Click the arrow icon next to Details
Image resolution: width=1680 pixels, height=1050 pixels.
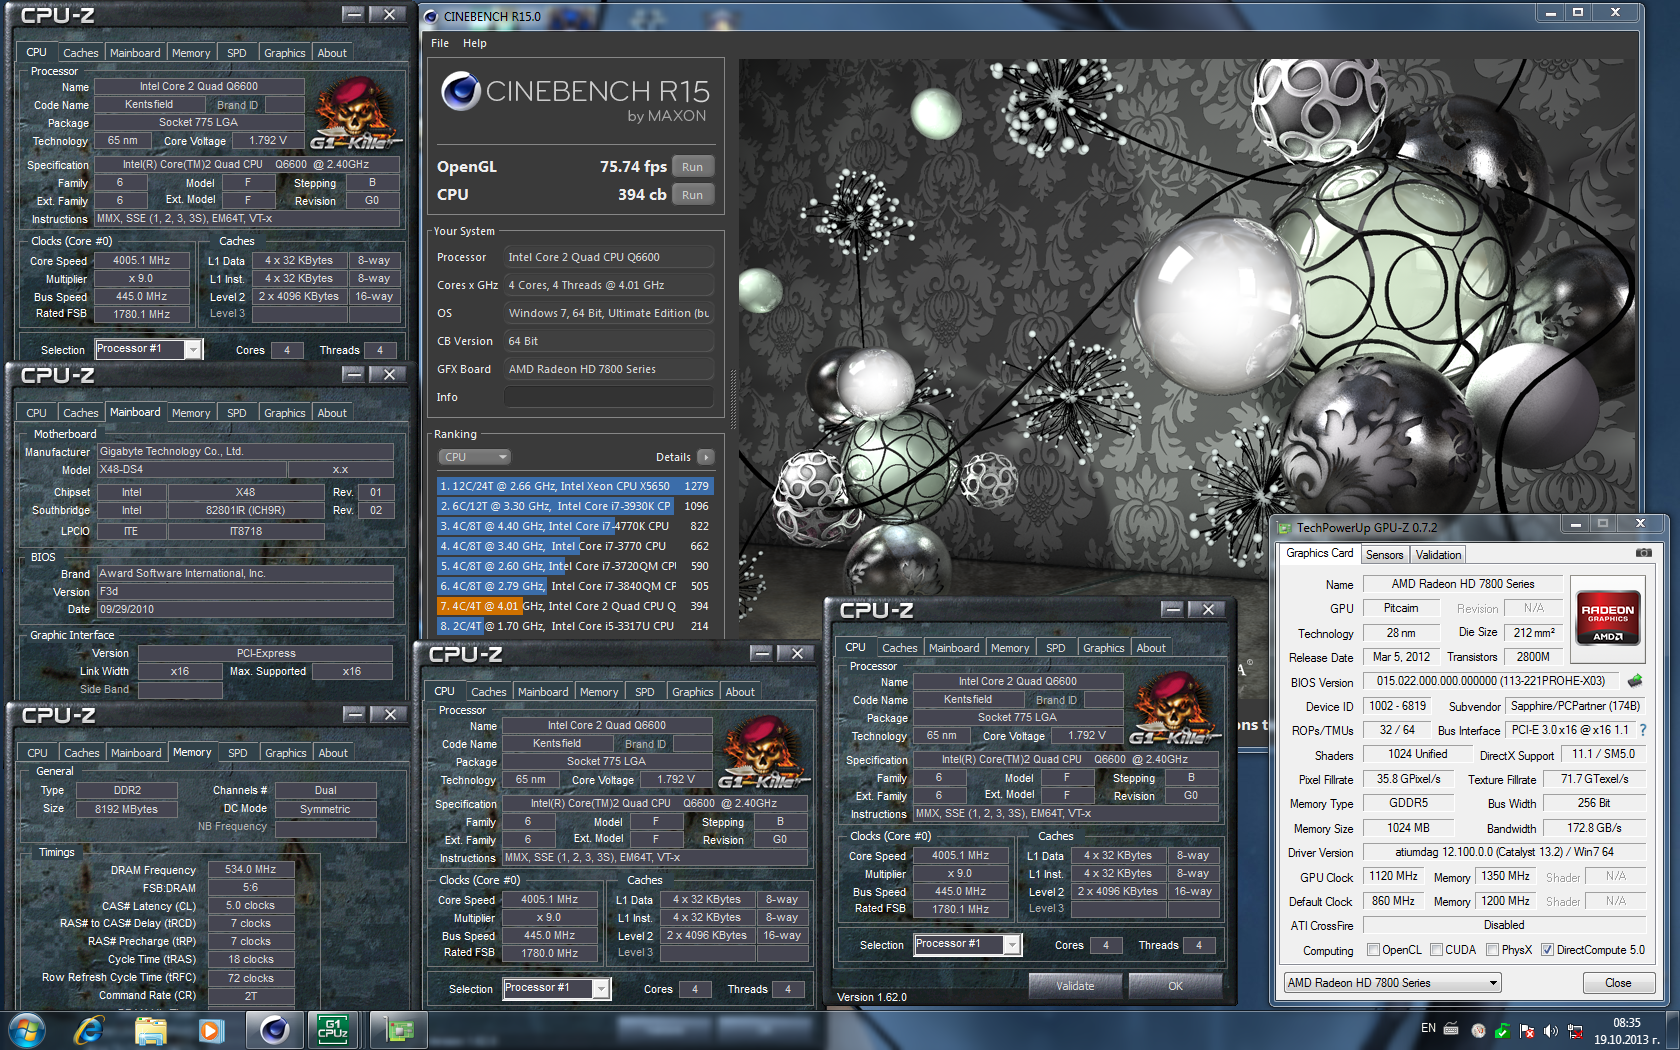(x=706, y=457)
